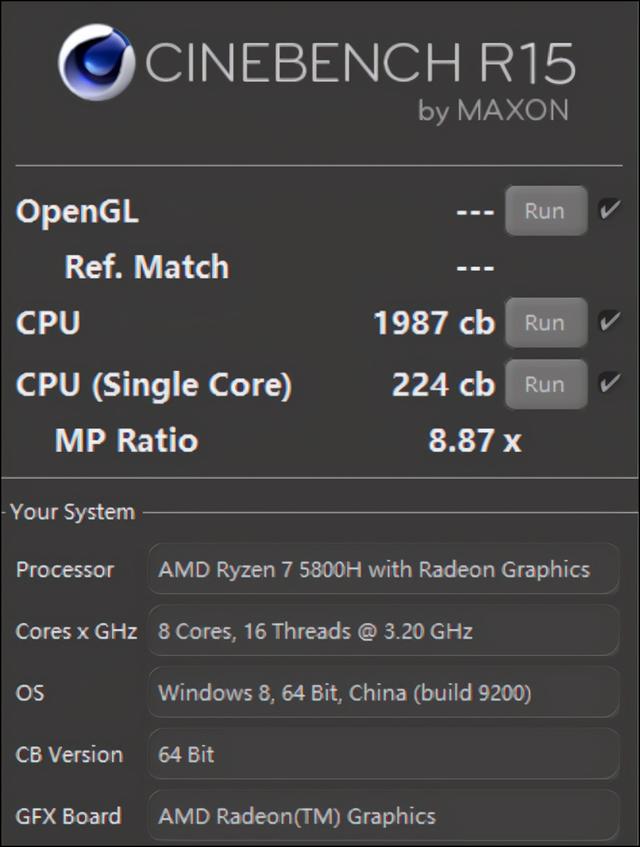Click the Cinebench sphere logo icon
The image size is (640, 847).
coord(96,63)
